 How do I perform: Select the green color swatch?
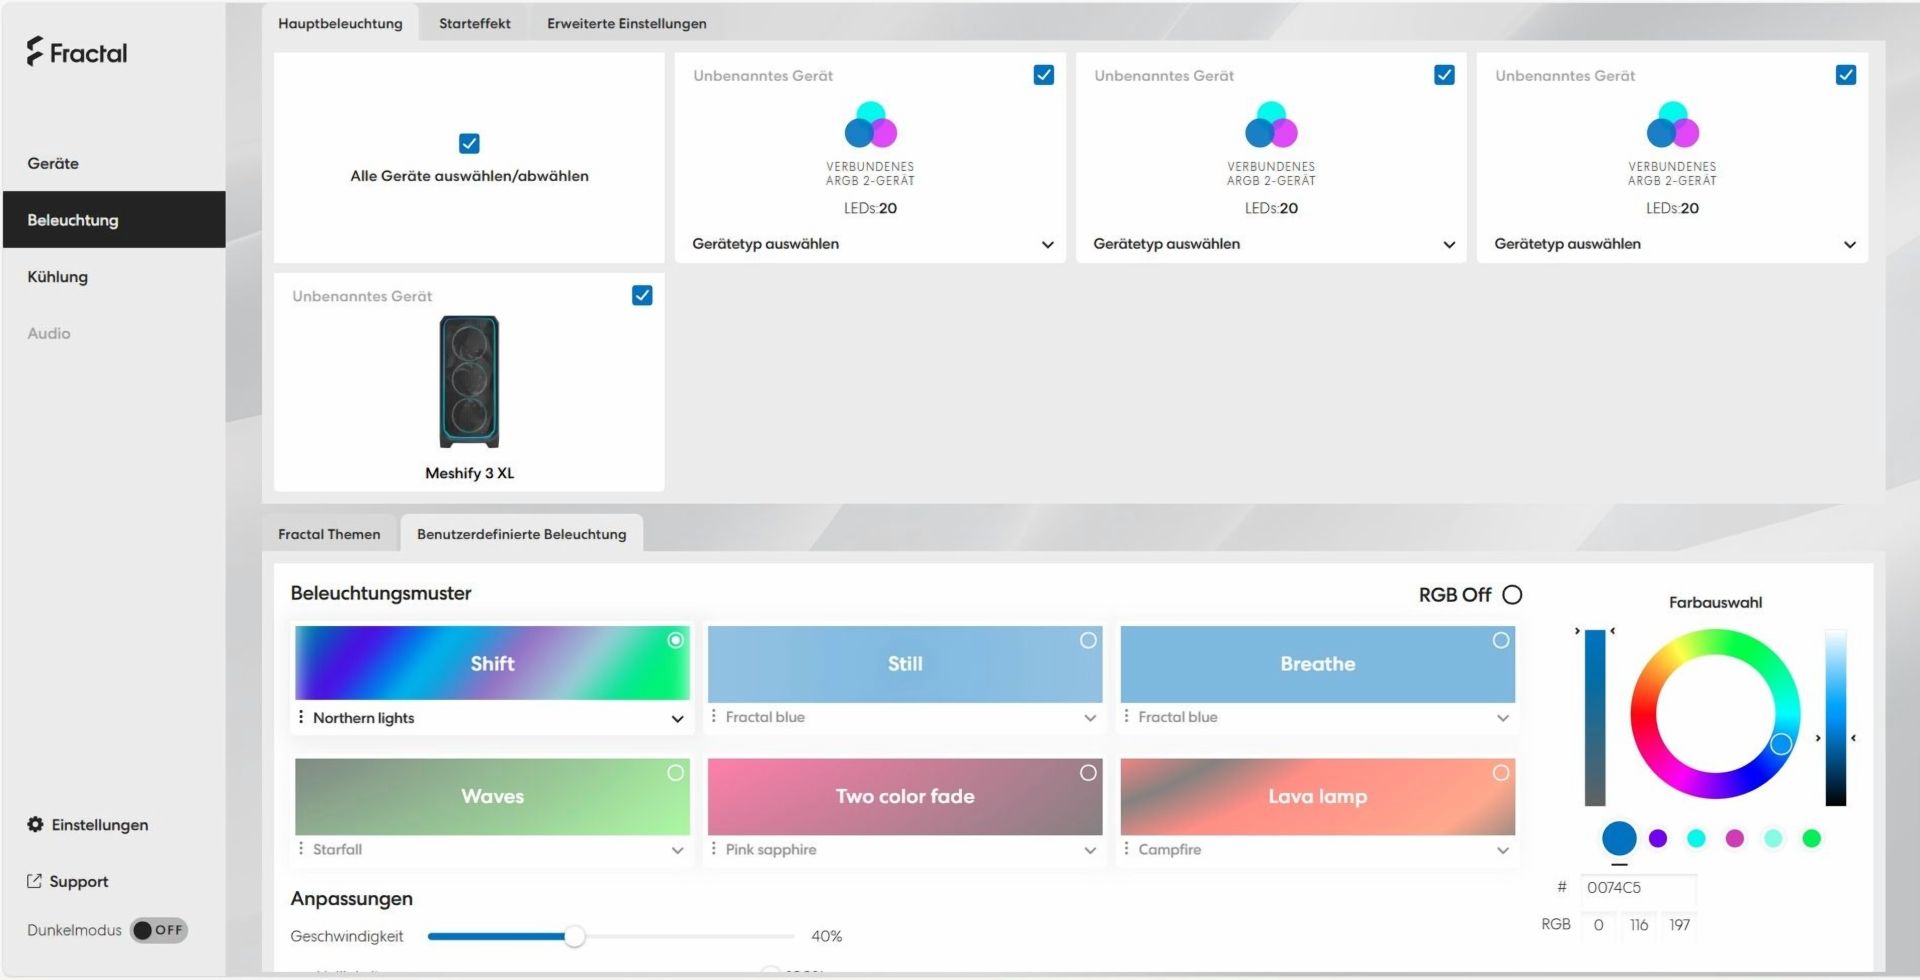pos(1811,838)
